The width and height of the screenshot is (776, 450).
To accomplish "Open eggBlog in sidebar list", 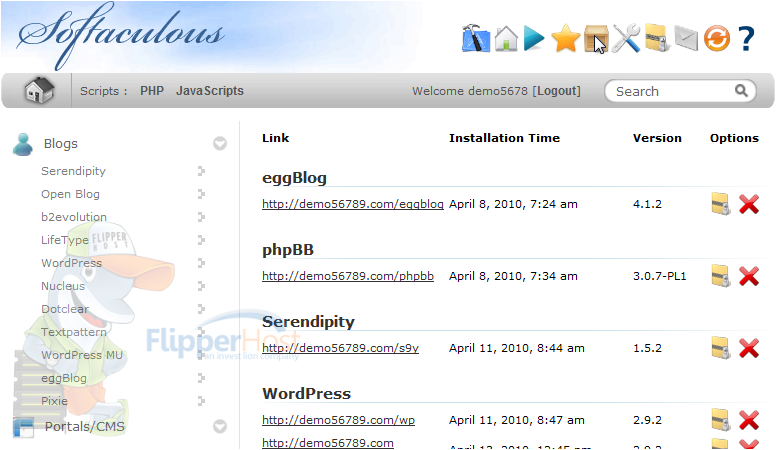I will coord(64,378).
